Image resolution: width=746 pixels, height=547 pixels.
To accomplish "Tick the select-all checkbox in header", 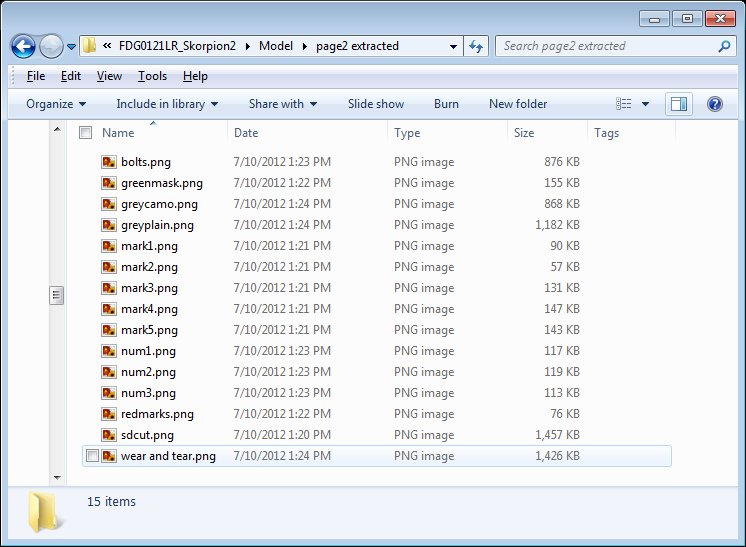I will [x=86, y=133].
